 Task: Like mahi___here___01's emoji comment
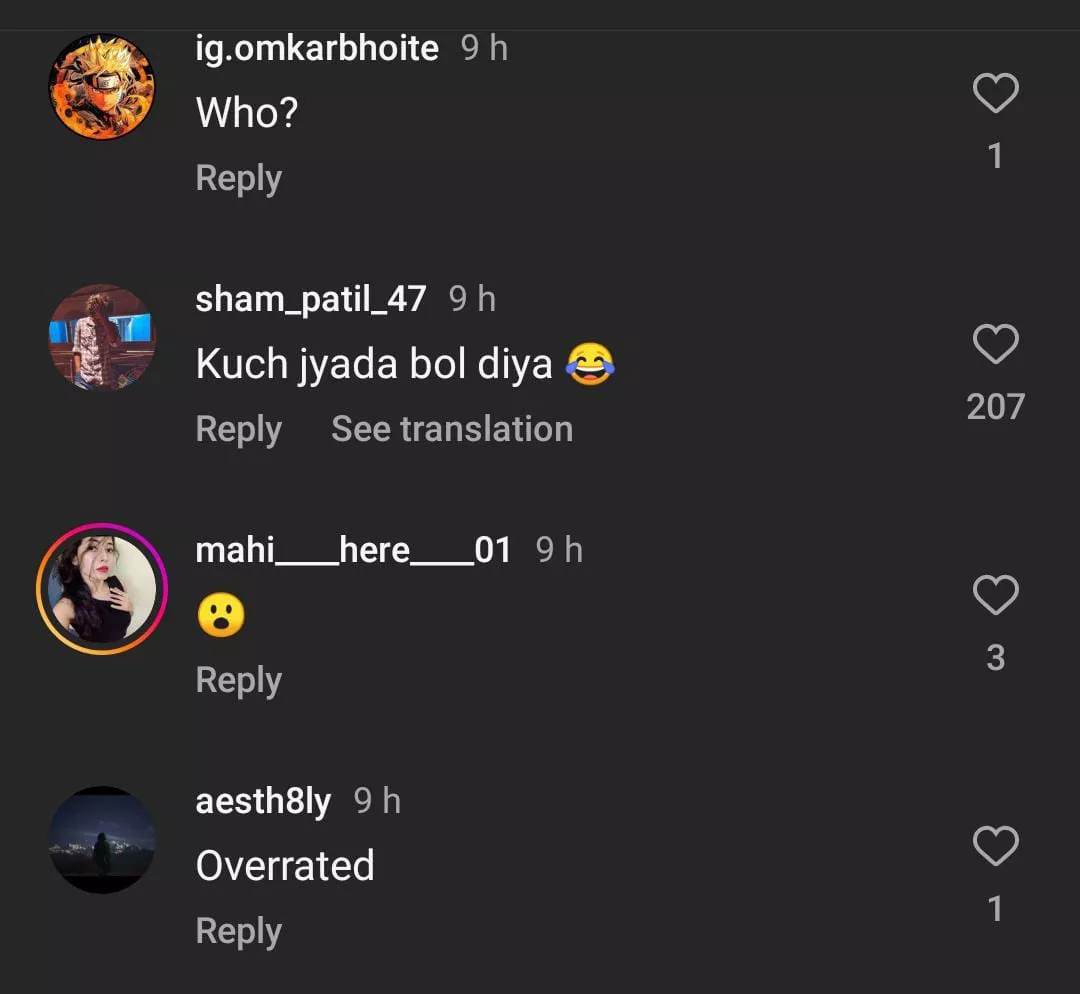(x=995, y=596)
